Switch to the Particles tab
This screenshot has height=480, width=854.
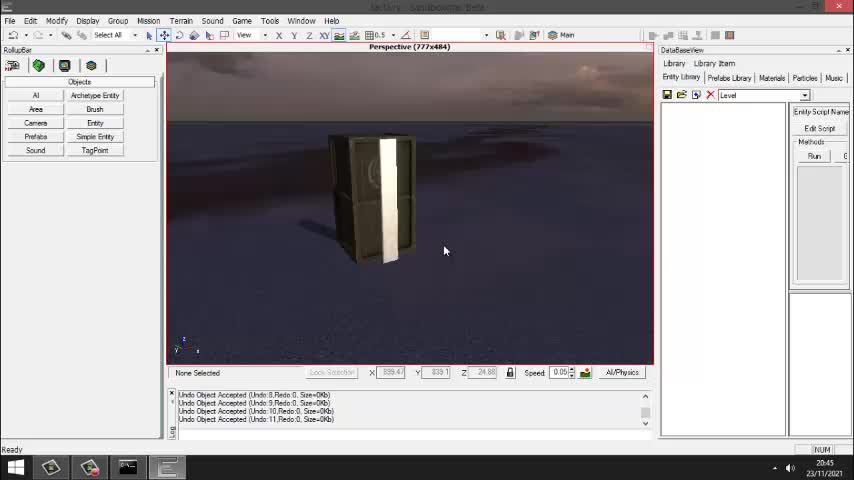[804, 78]
